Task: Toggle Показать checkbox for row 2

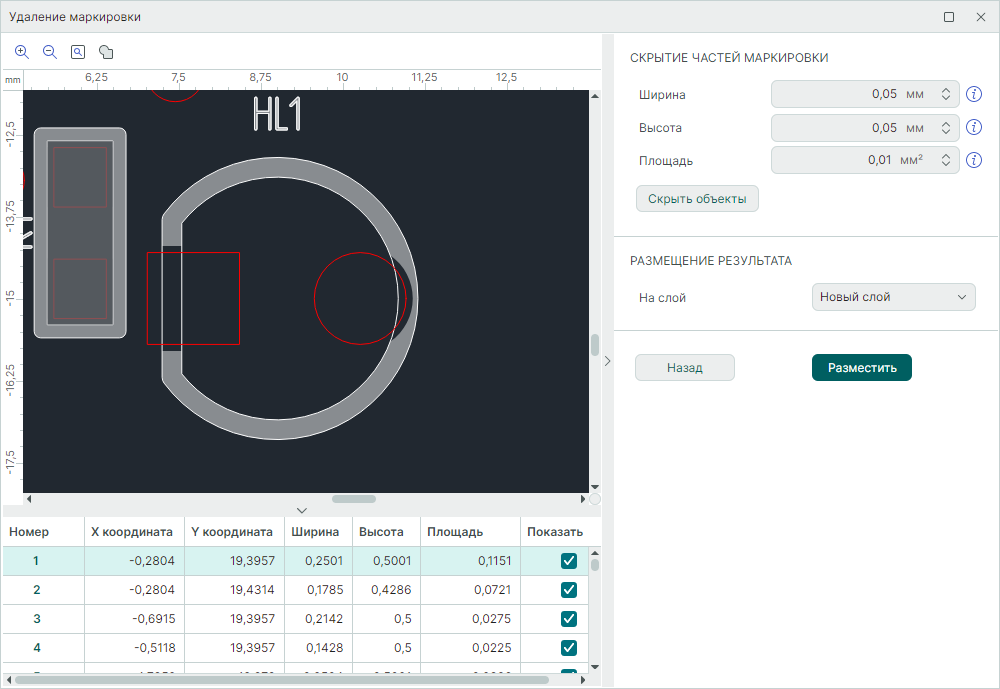Action: coord(569,590)
